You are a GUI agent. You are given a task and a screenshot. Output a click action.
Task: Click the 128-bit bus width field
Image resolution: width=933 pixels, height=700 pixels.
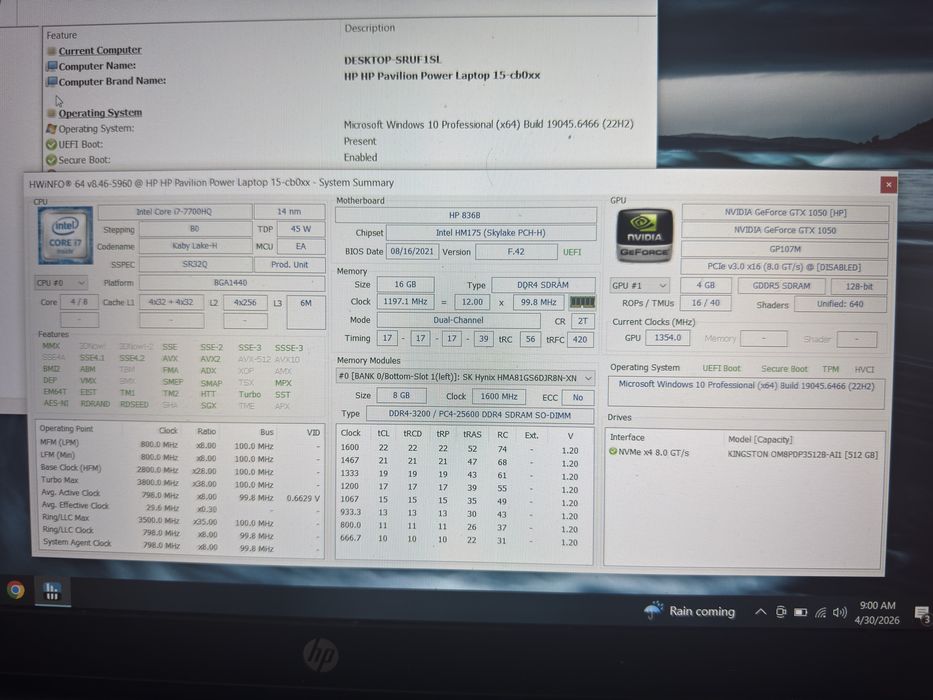859,286
